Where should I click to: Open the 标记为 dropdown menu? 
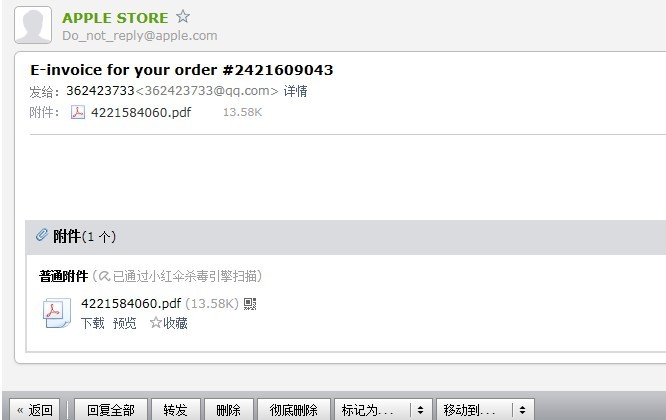tap(383, 410)
